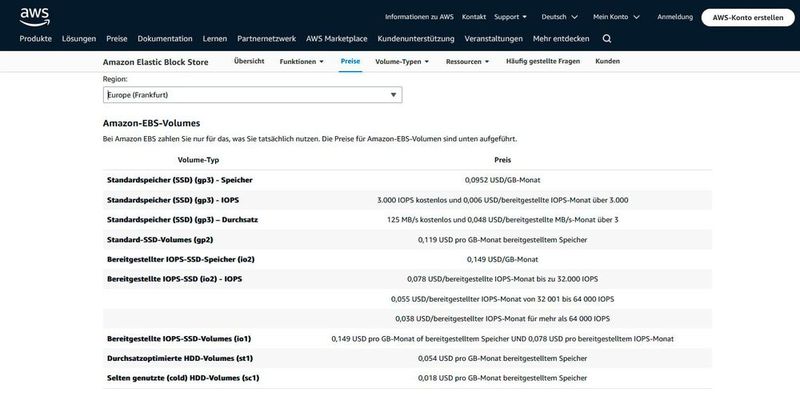
Task: Click AWS-Konto erstellen button
Action: tap(748, 17)
